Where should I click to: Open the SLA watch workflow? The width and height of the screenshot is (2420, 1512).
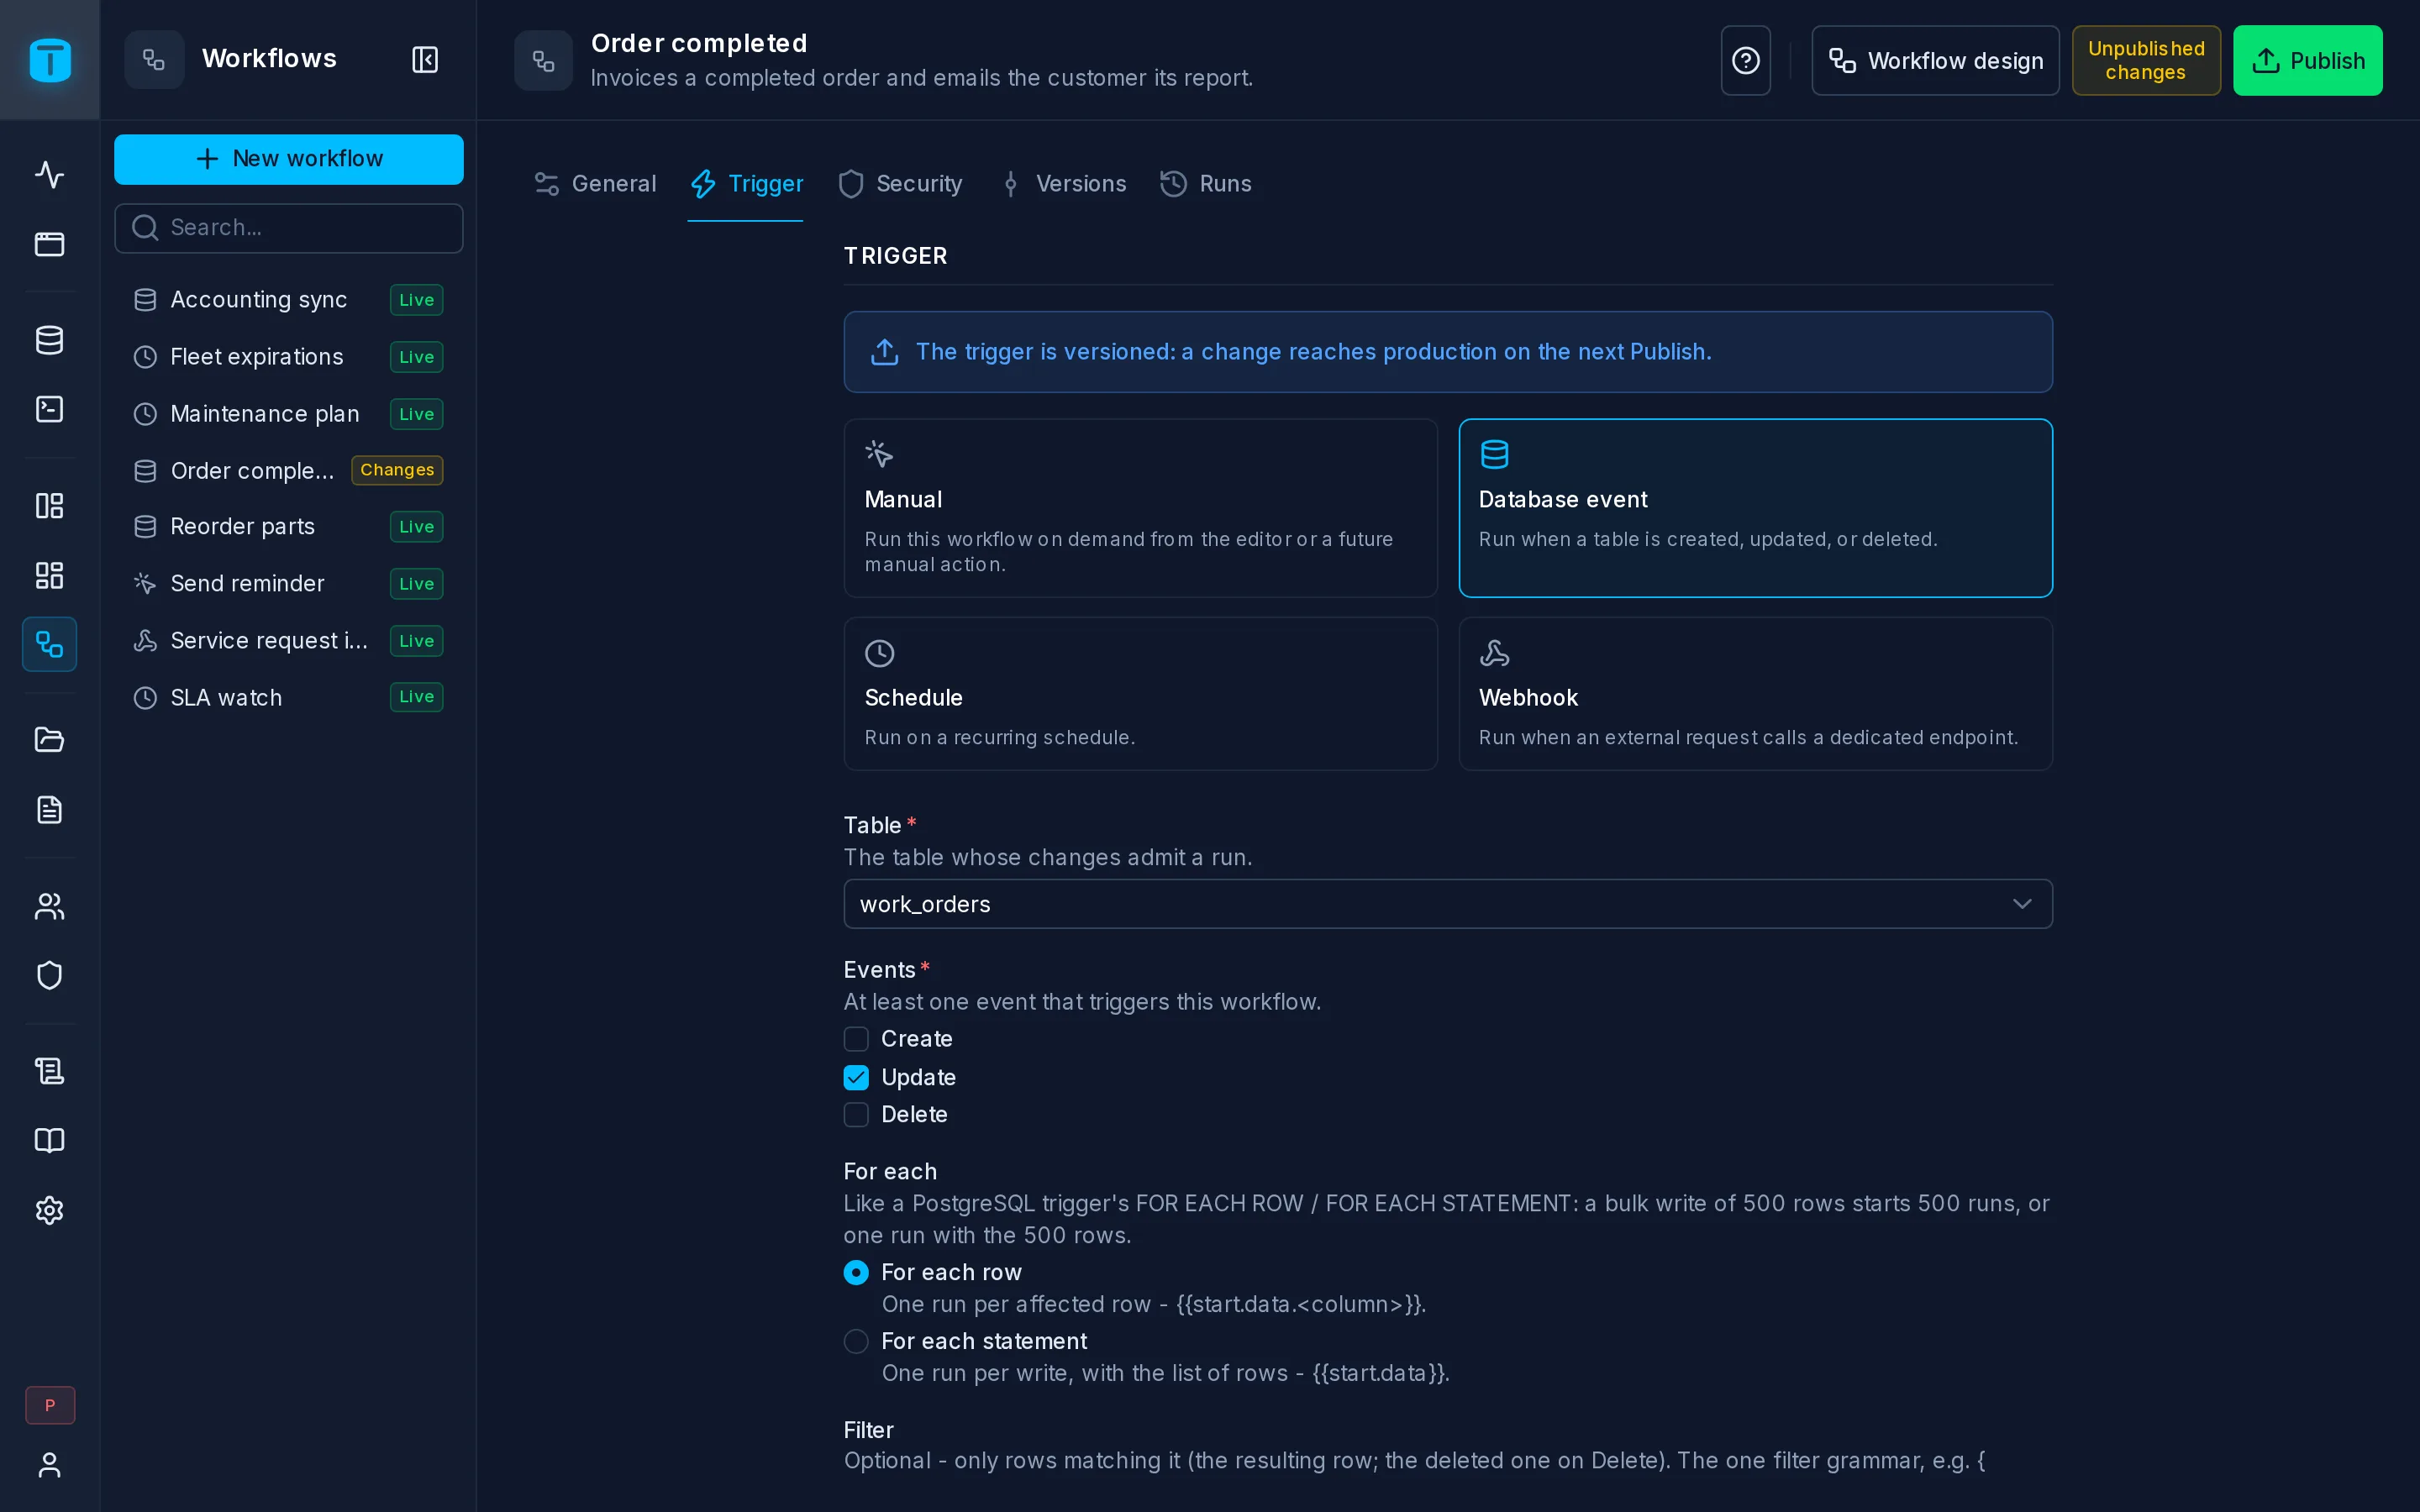tap(288, 698)
